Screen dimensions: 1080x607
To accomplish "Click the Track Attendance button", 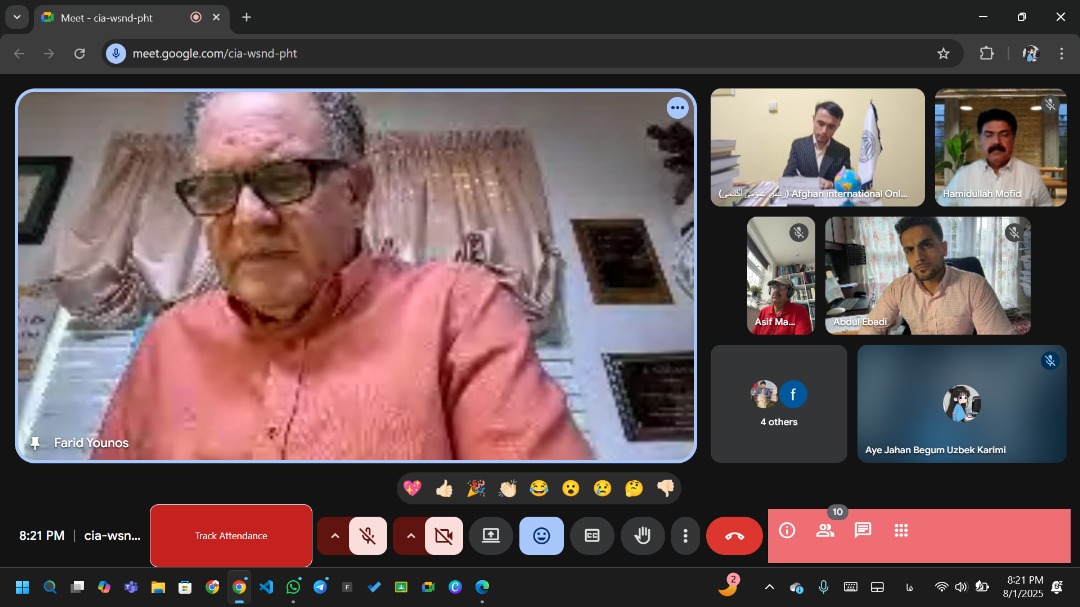I will (x=231, y=536).
